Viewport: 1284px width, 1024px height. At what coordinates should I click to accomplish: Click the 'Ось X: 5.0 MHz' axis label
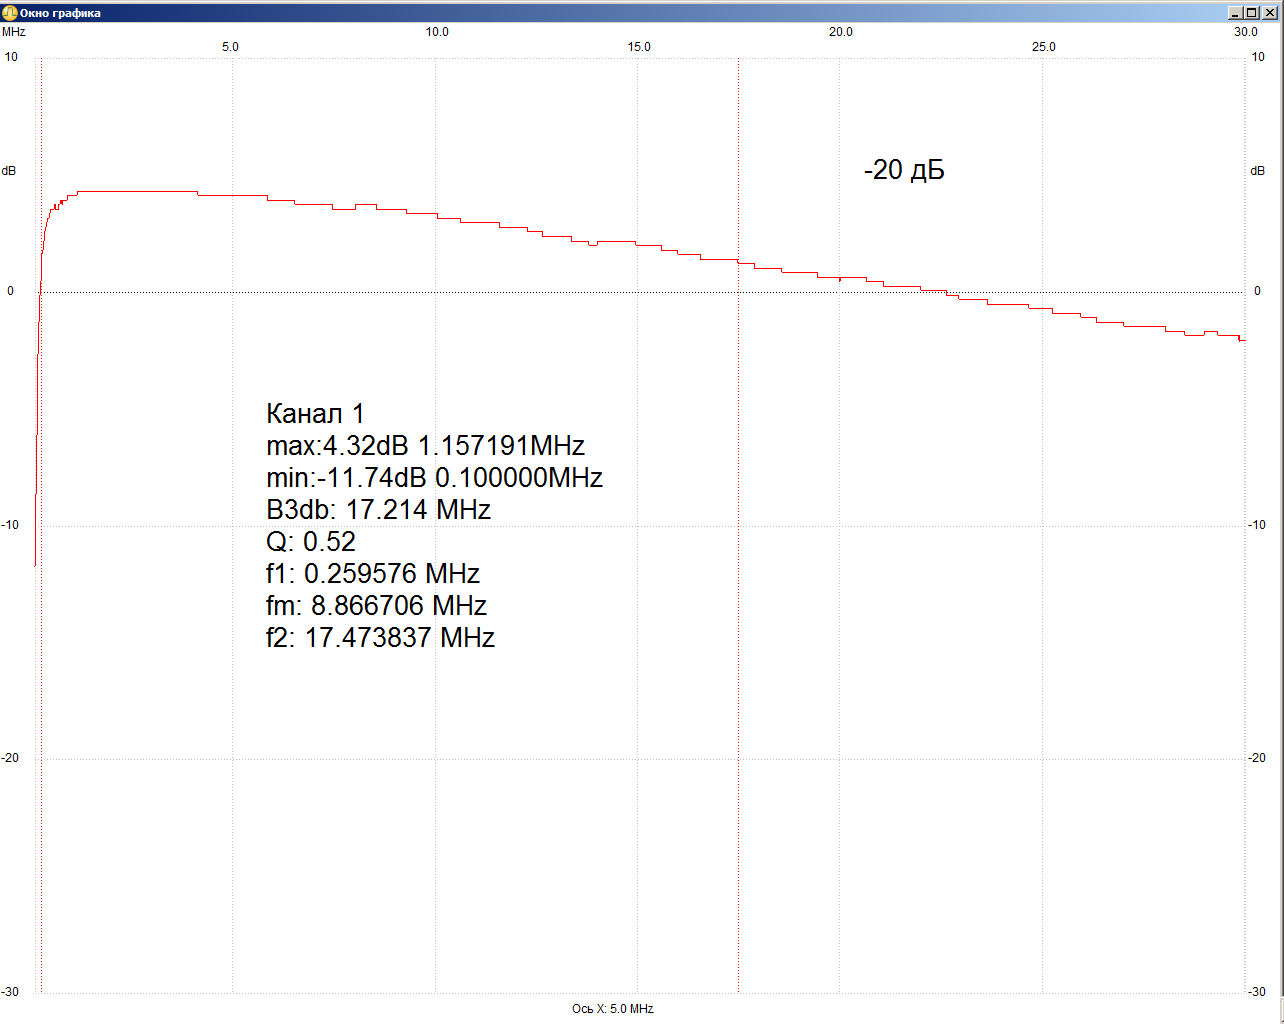pos(613,1009)
